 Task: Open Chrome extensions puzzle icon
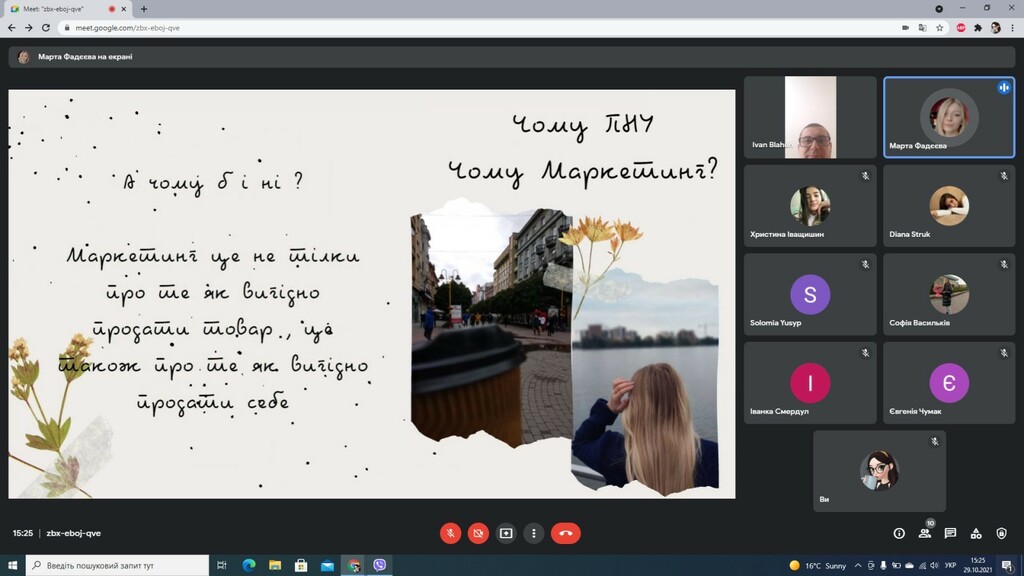[978, 28]
